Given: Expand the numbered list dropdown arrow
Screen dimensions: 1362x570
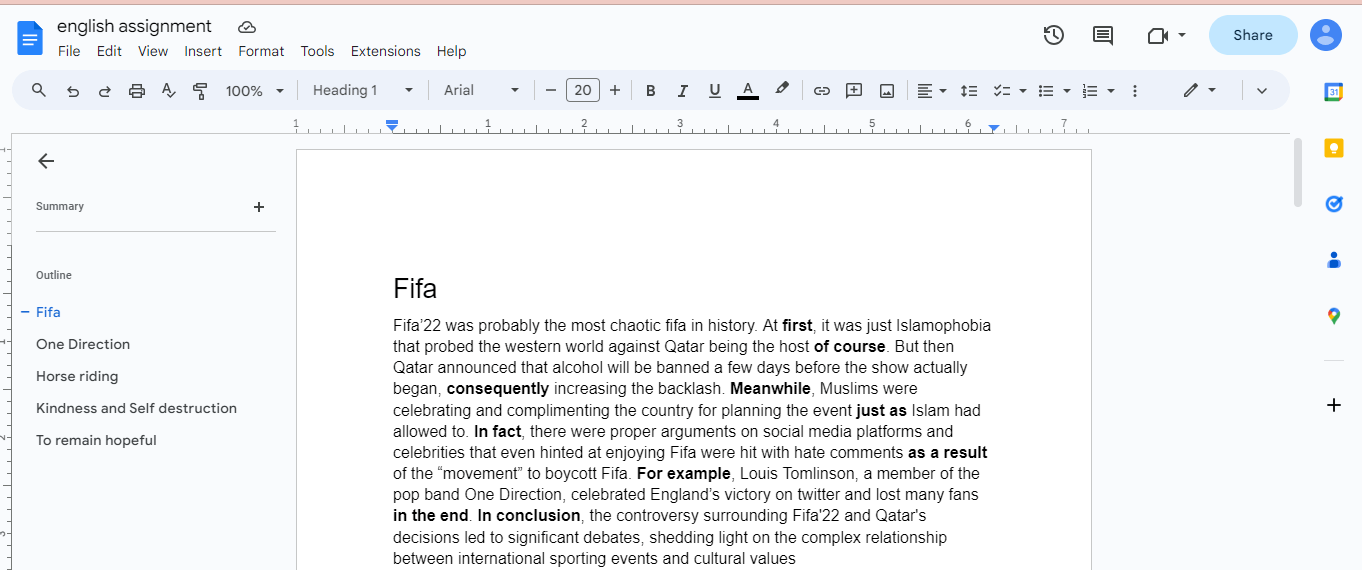Looking at the screenshot, I should [1111, 91].
